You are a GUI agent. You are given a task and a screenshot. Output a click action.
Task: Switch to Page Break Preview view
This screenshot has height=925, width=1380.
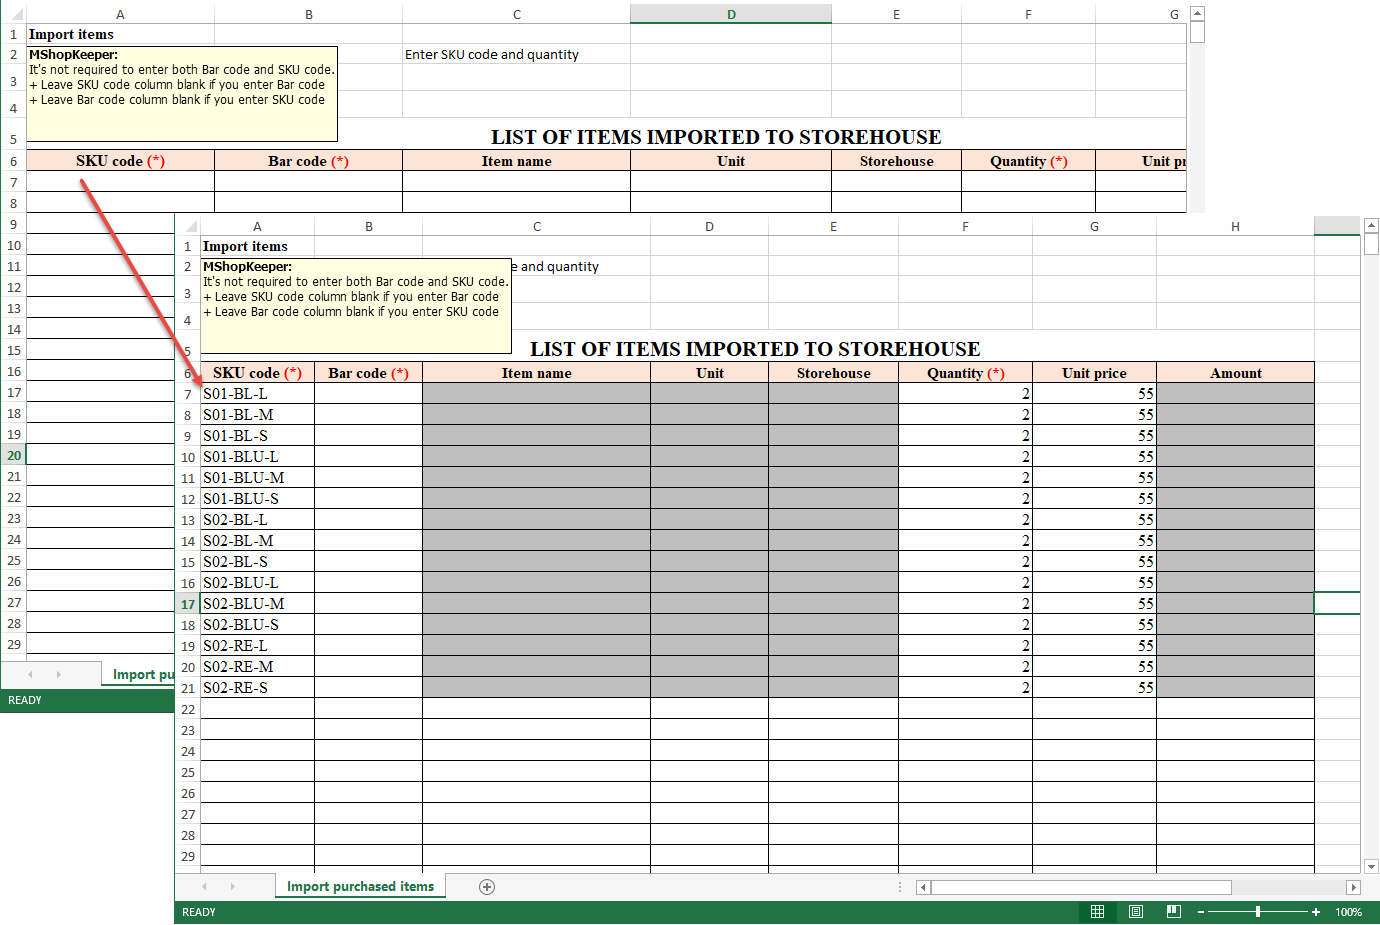[x=1173, y=912]
